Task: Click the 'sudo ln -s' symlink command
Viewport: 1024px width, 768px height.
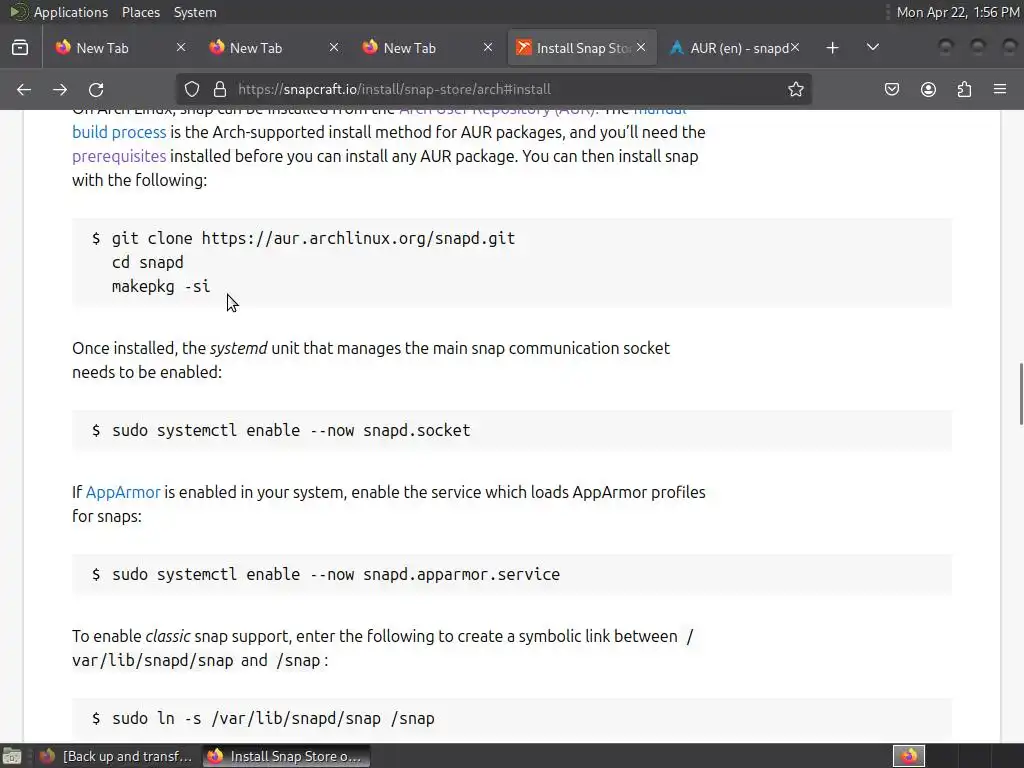Action: click(273, 718)
